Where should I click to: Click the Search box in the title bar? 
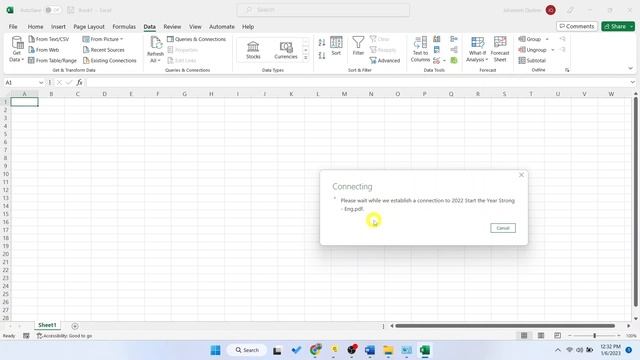(x=323, y=10)
